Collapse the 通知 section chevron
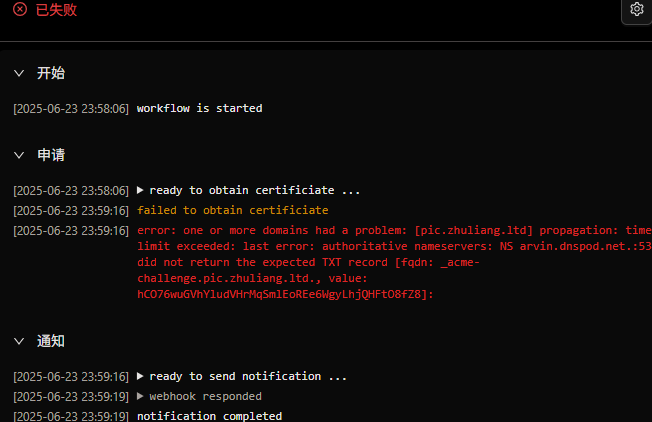Screen dimensions: 652x422 19,341
